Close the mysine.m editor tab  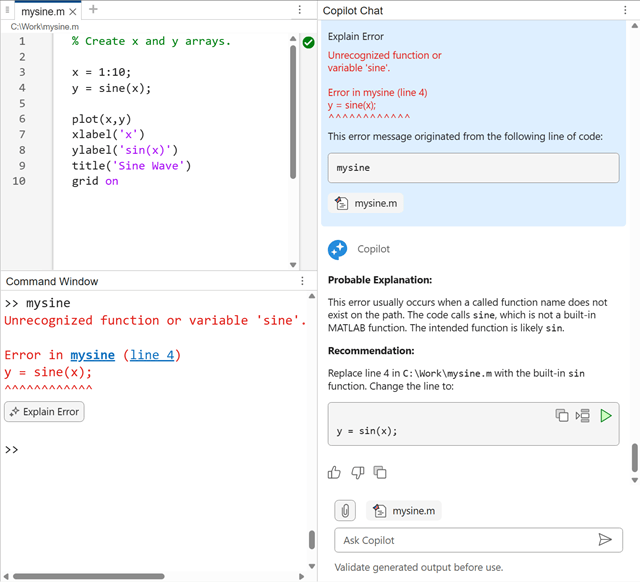(x=73, y=12)
